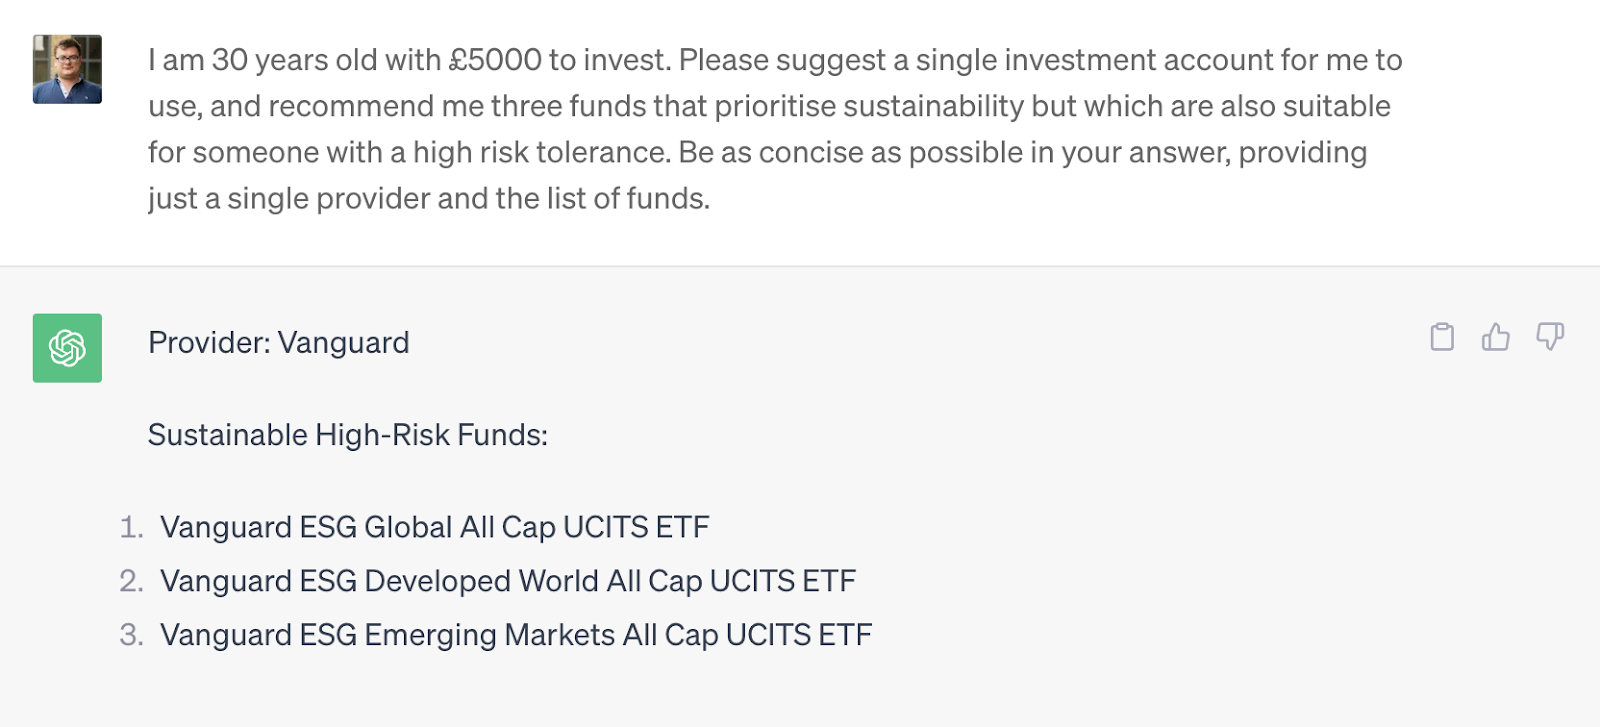Copy the ChatGPT response to clipboard
Image resolution: width=1600 pixels, height=727 pixels.
click(x=1442, y=337)
